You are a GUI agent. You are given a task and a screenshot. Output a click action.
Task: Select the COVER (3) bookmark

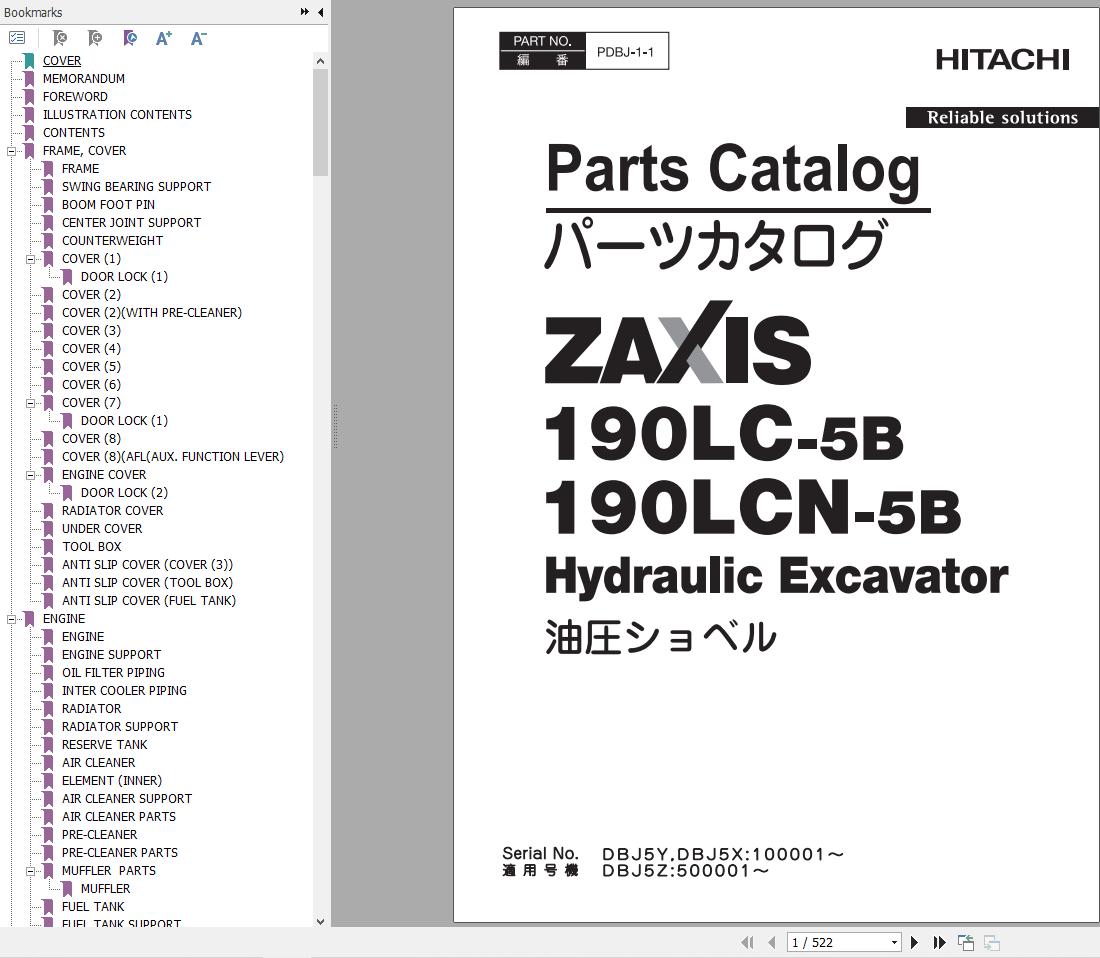pos(91,330)
